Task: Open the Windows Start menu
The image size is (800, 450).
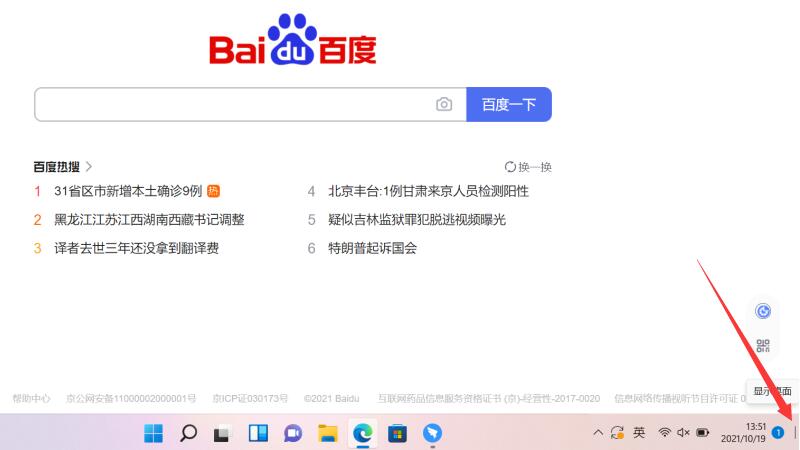Action: [x=153, y=433]
